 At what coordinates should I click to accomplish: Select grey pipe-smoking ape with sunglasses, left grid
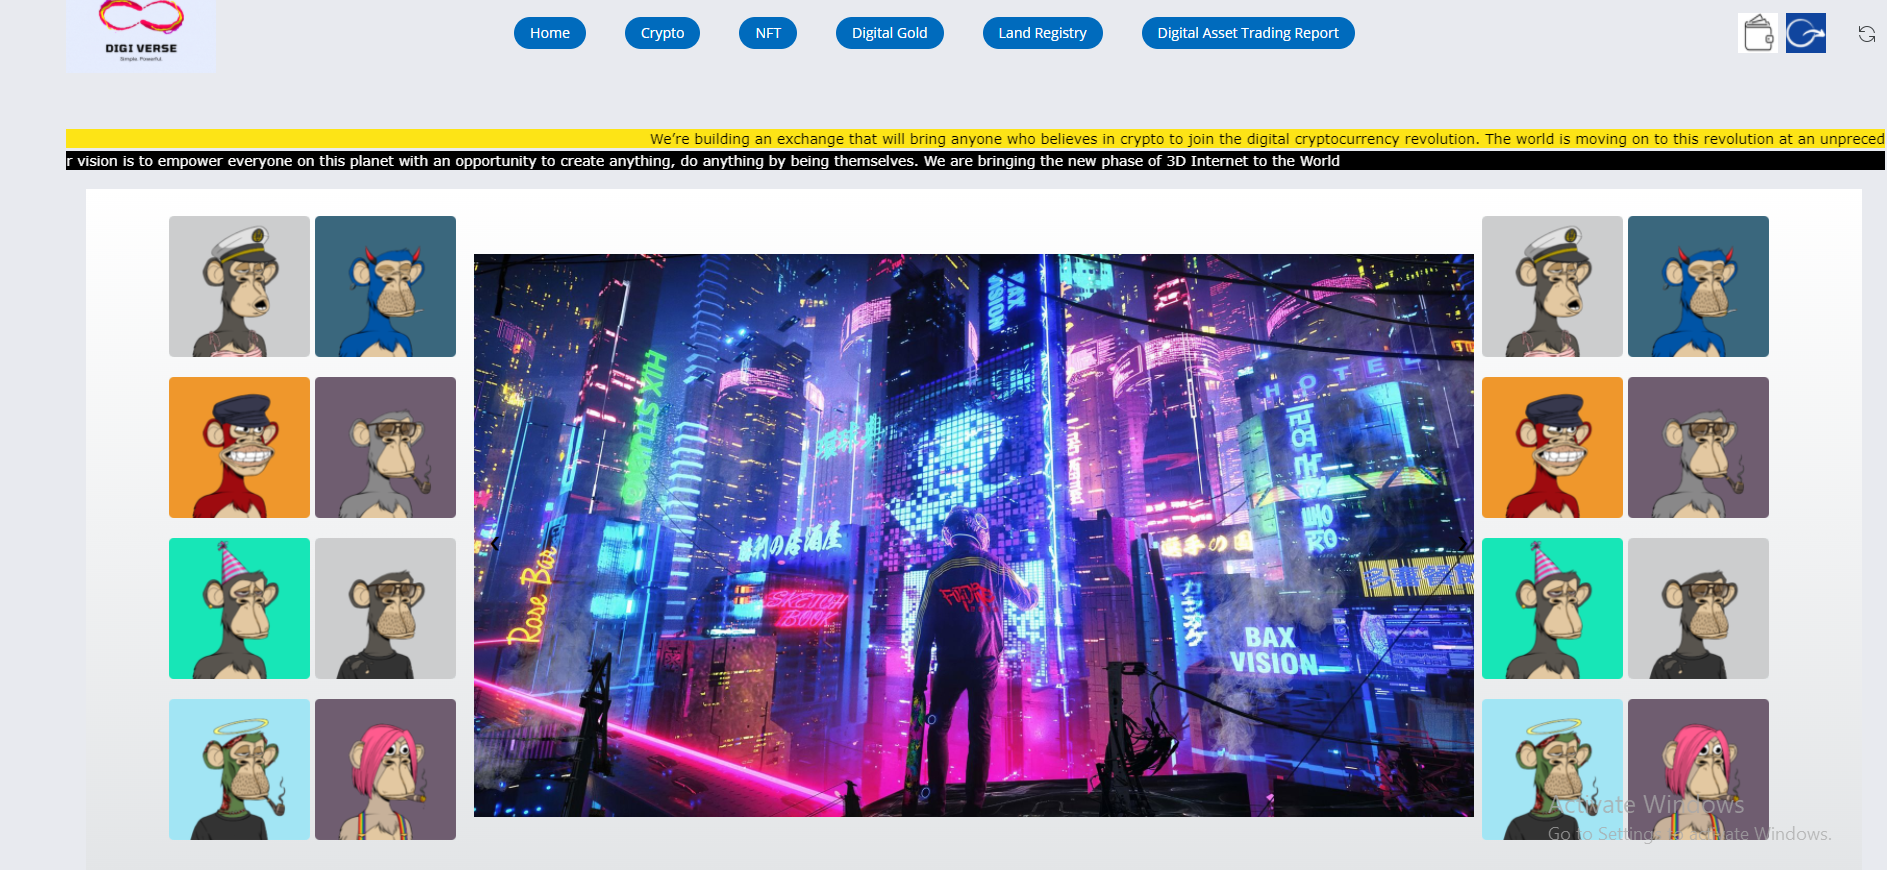[x=385, y=447]
